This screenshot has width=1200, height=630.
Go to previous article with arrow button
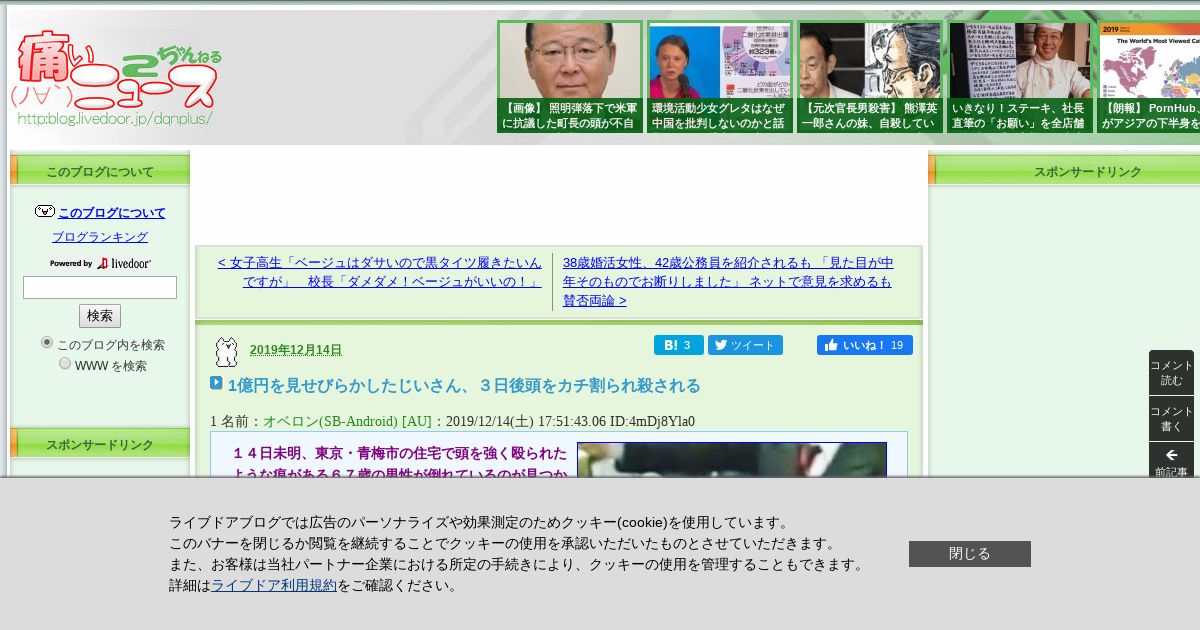[x=1171, y=460]
